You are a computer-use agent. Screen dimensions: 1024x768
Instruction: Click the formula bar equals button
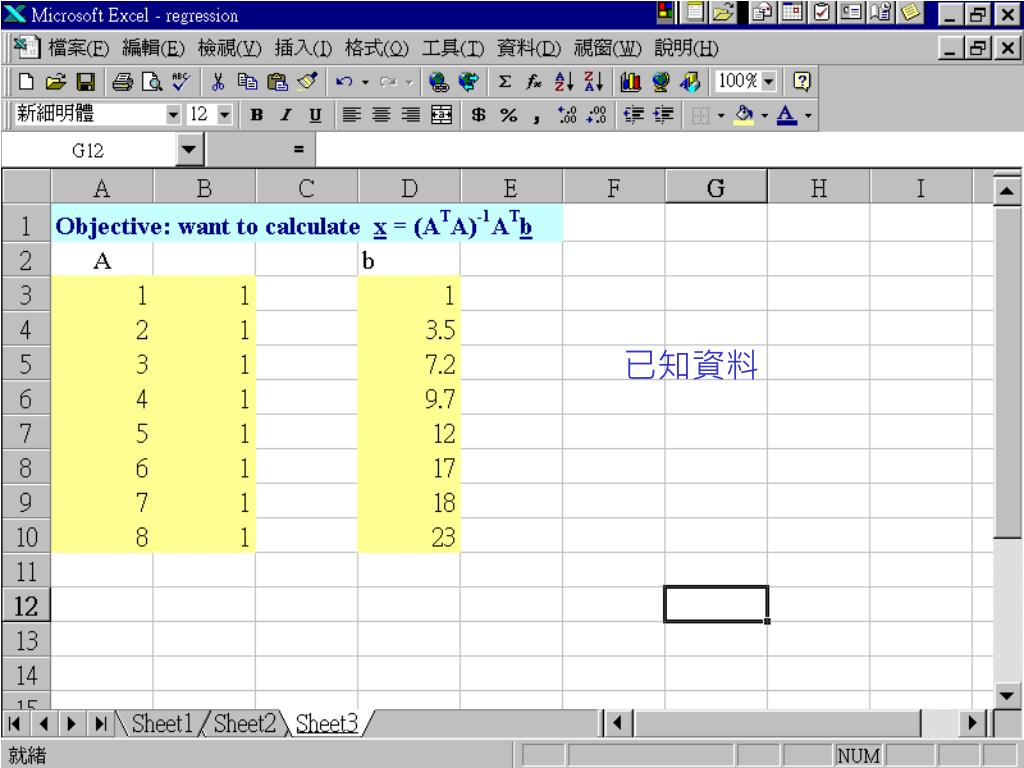point(298,150)
